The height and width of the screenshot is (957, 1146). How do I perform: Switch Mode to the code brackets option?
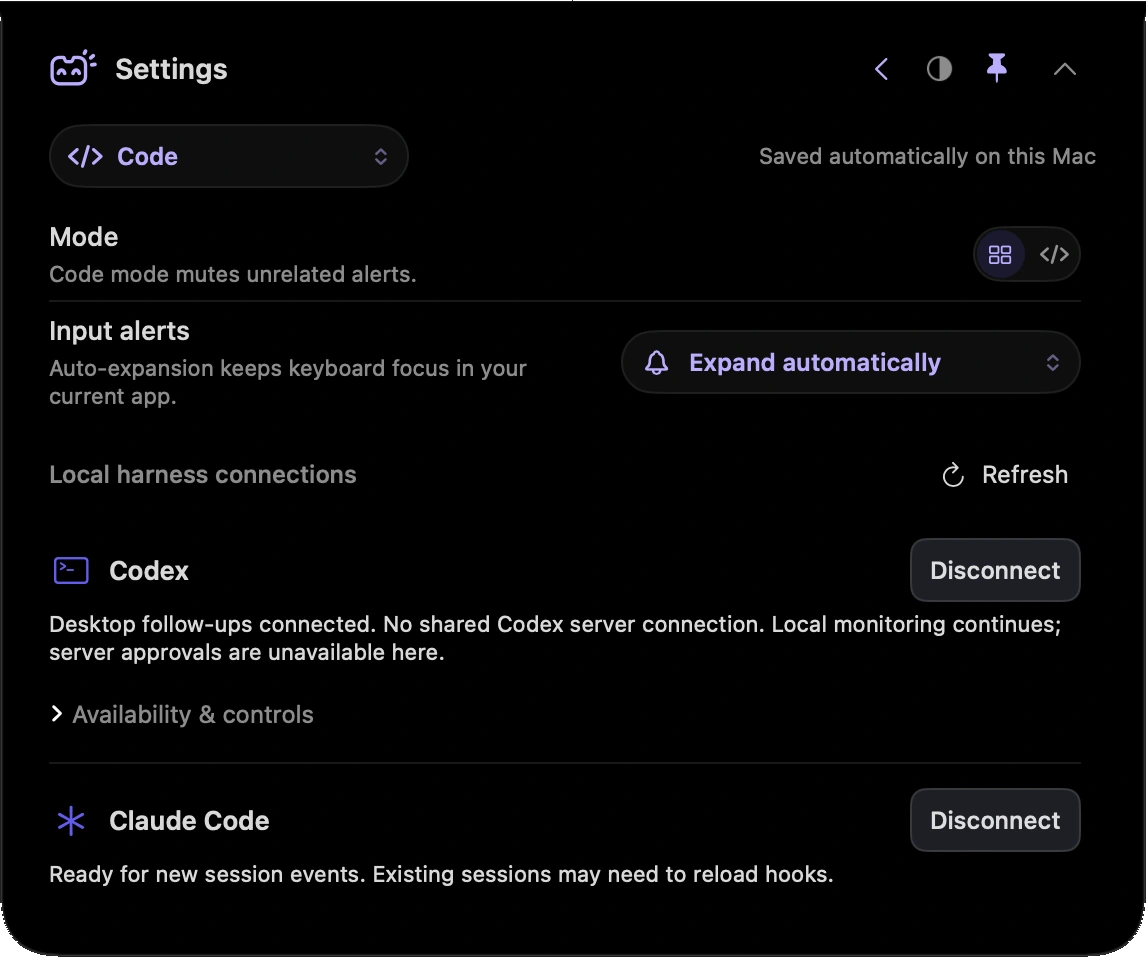pyautogui.click(x=1054, y=254)
